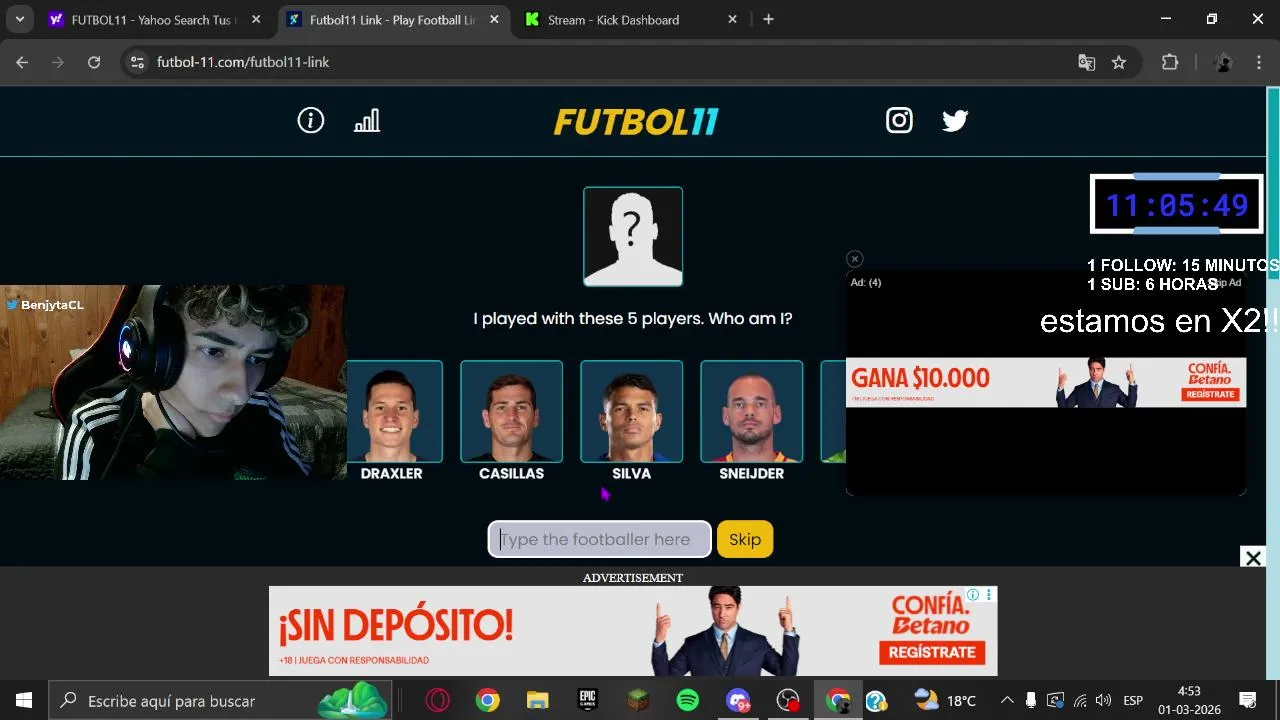Open the info icon in Futbol11 header
Screen dimensions: 1280x720
[x=311, y=121]
